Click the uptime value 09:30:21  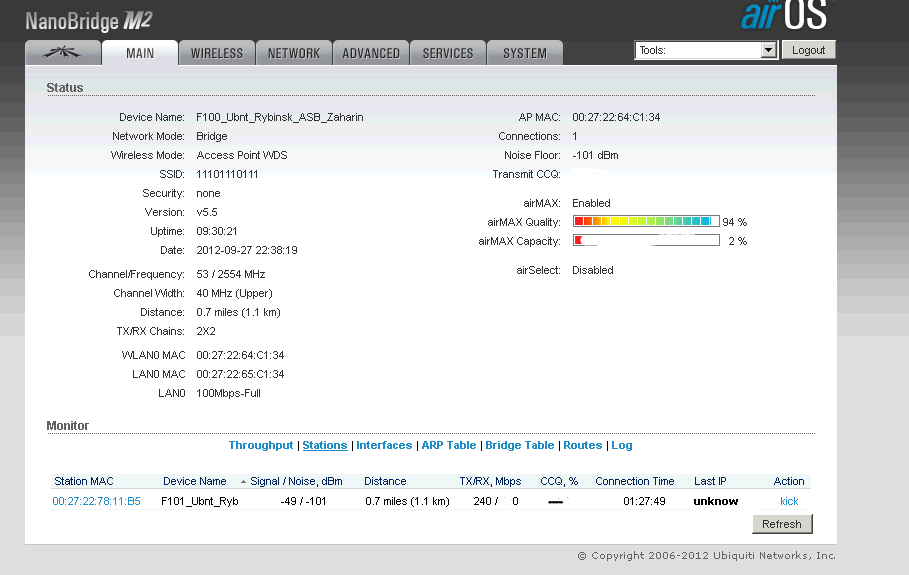[x=217, y=231]
